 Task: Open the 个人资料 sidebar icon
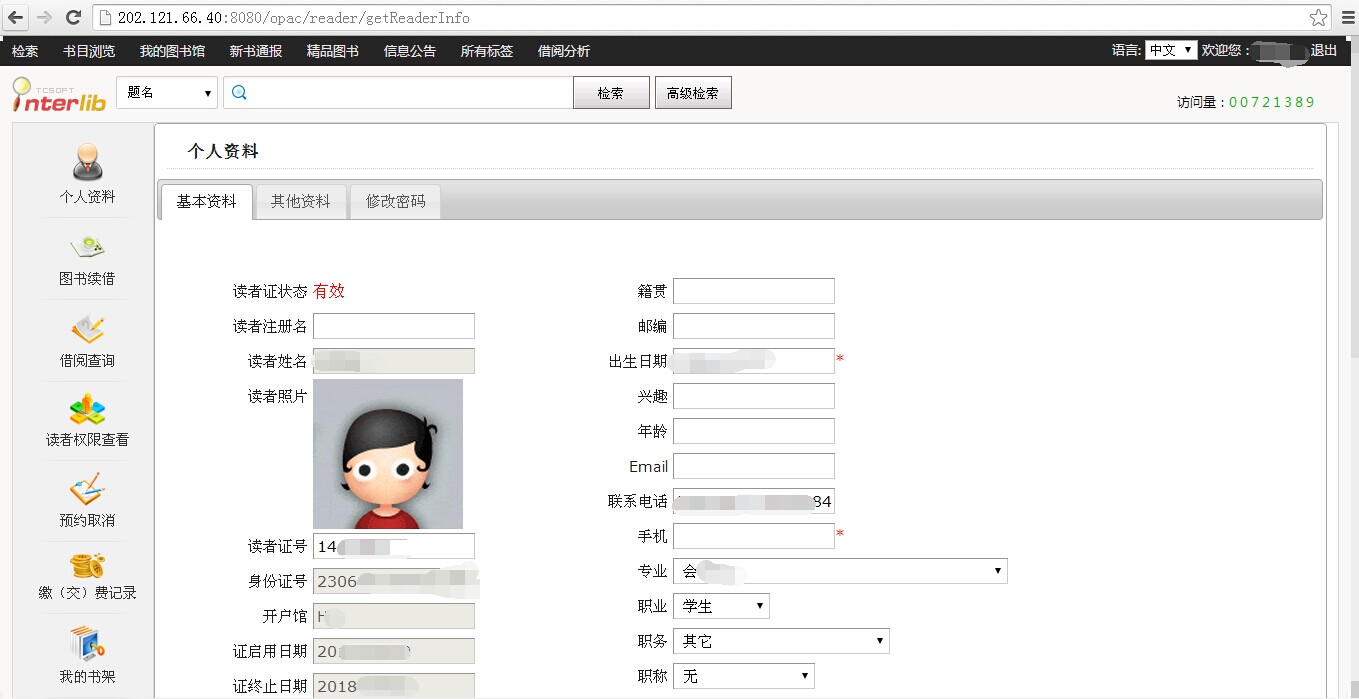click(x=87, y=162)
